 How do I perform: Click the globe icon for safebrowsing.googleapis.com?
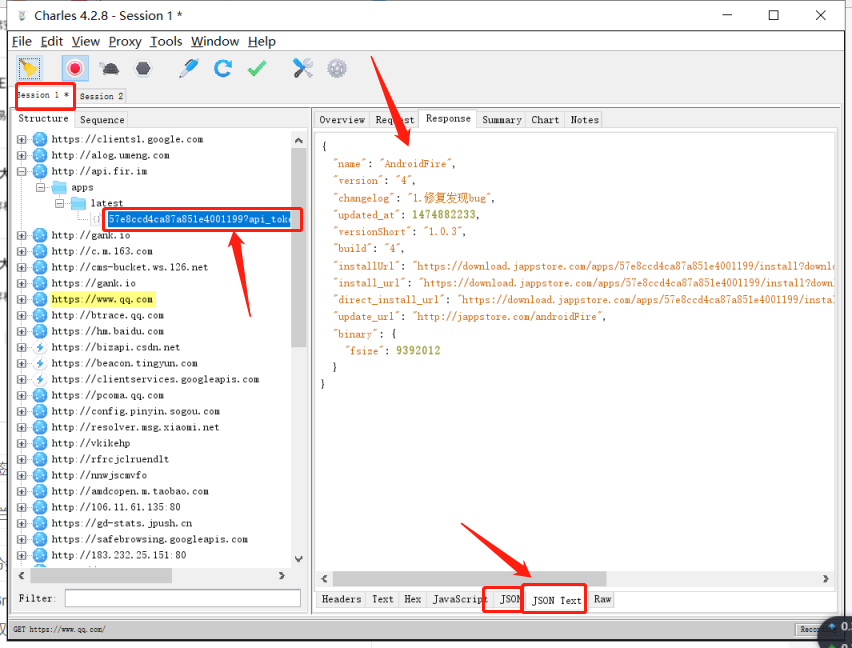pyautogui.click(x=40, y=539)
